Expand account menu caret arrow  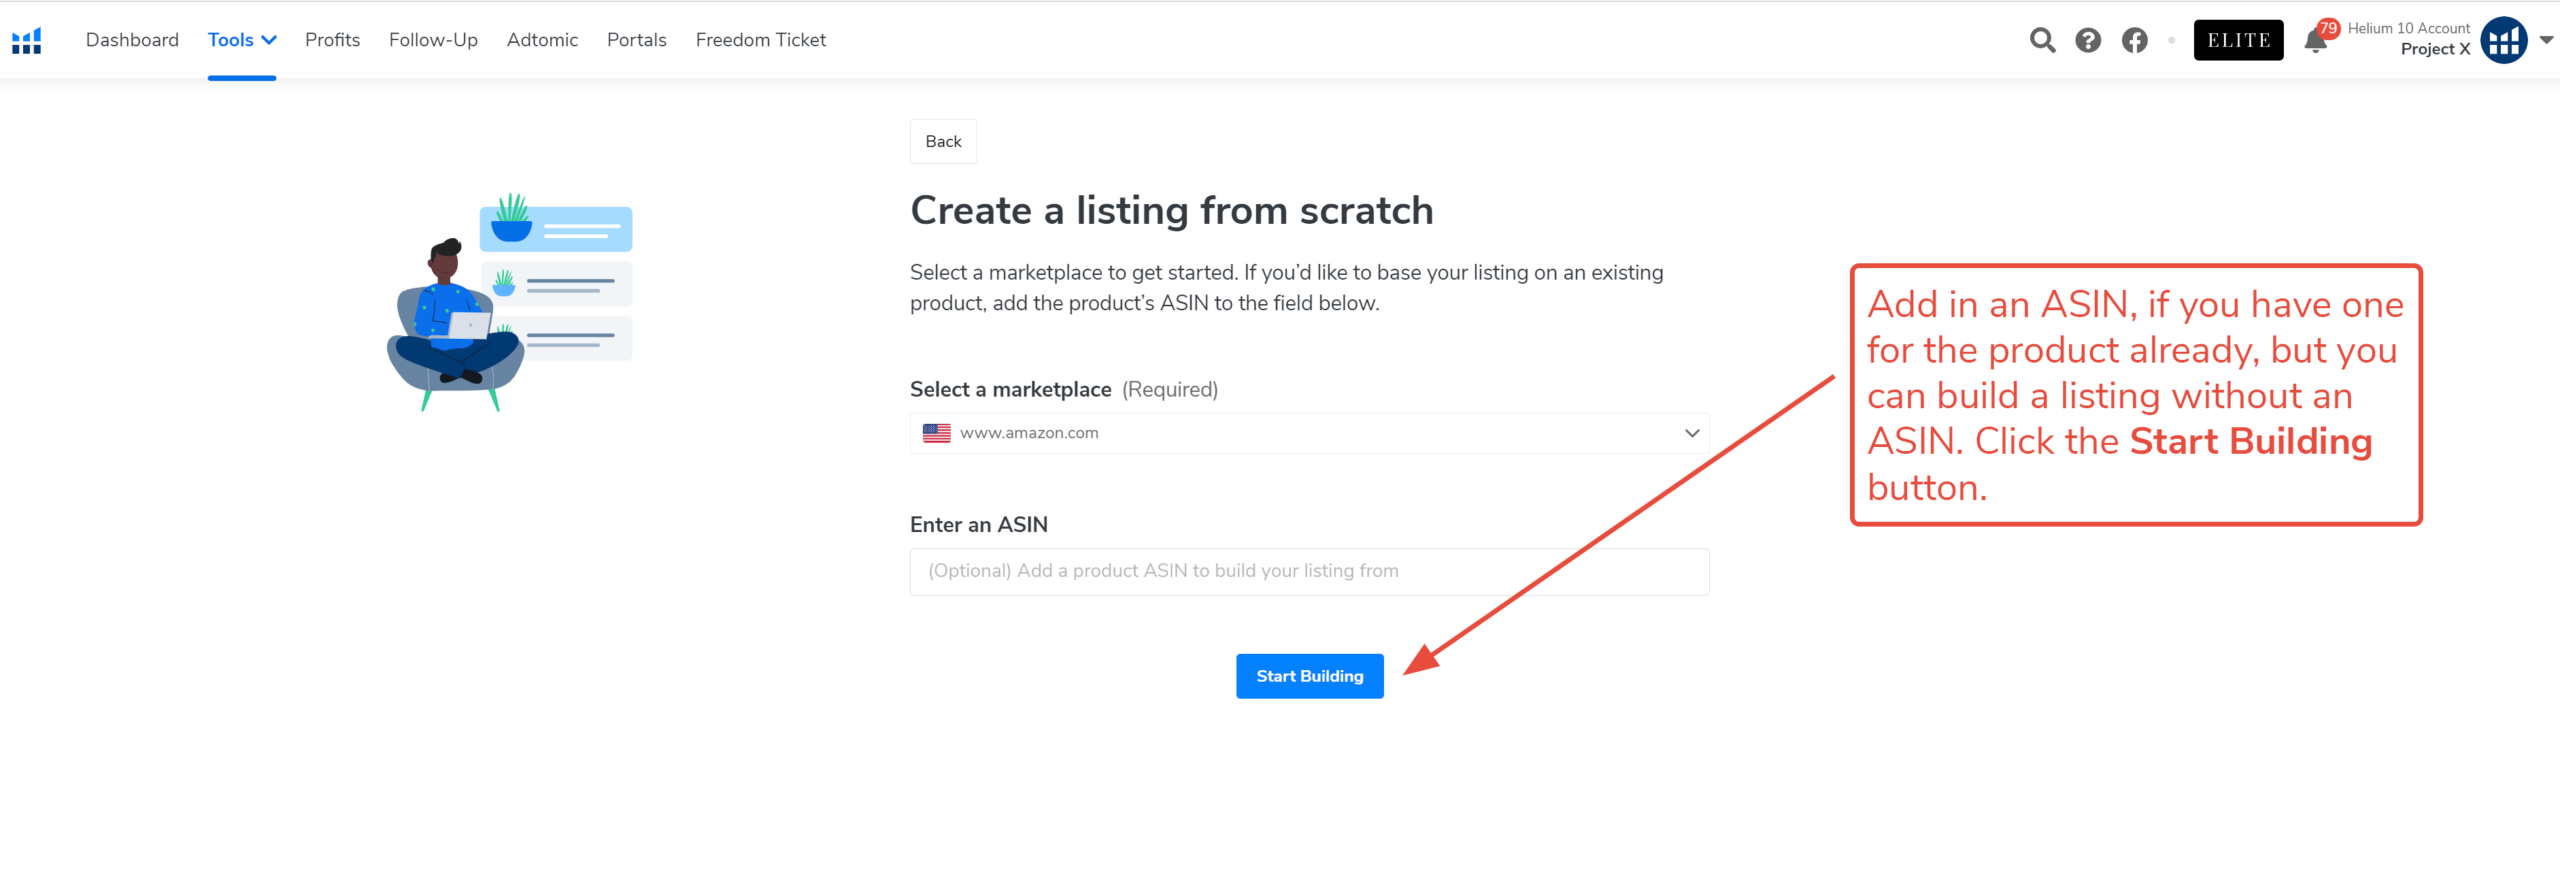2546,40
